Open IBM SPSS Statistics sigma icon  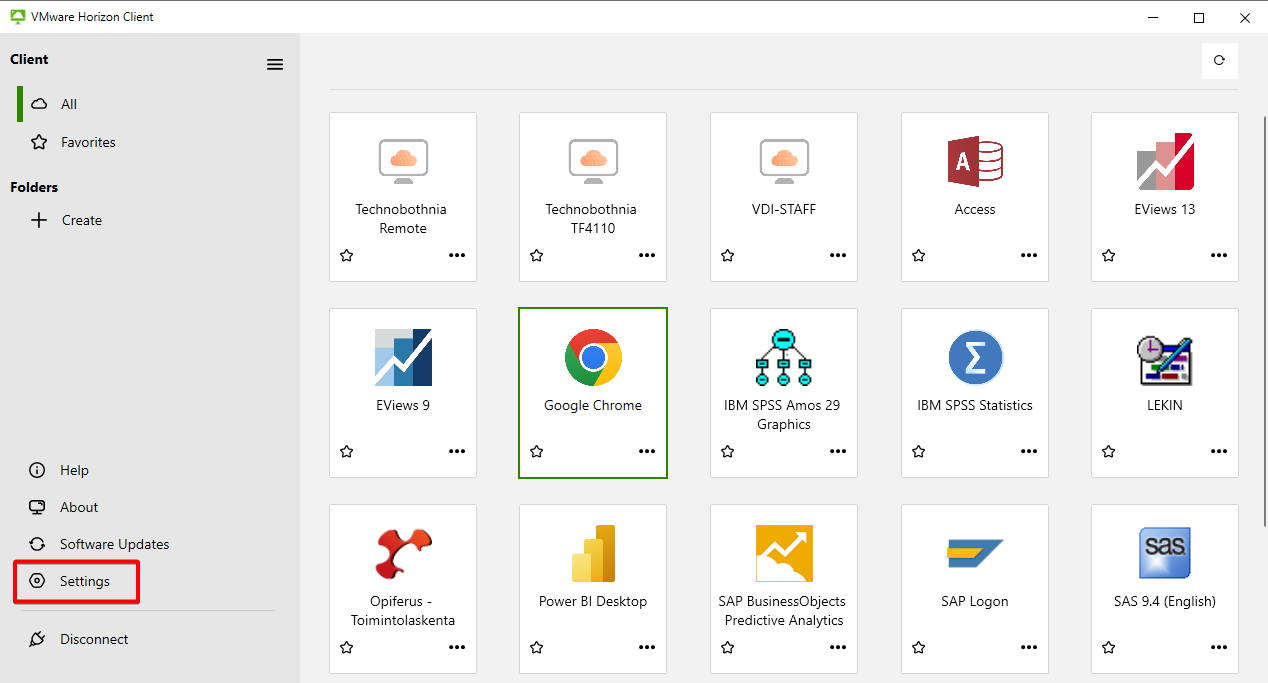(x=974, y=357)
